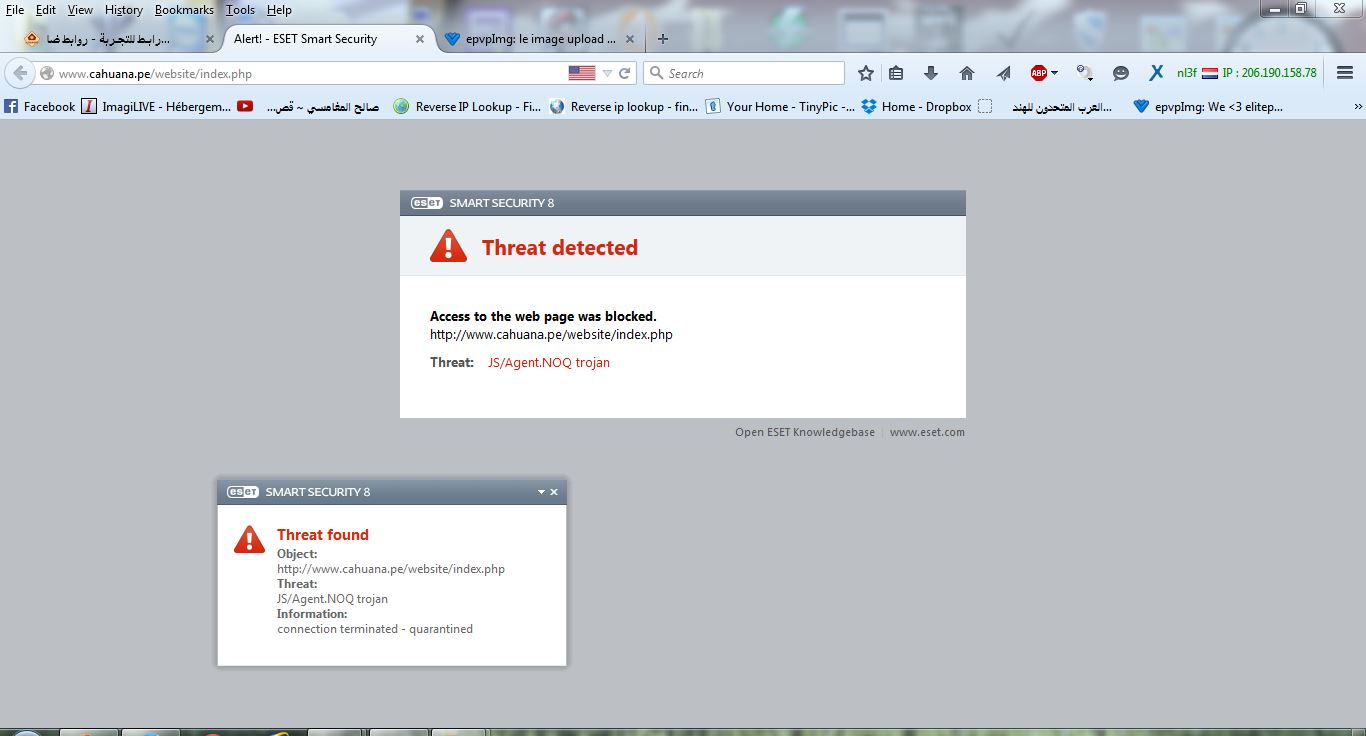Click Open ESET Knowledgebase link
The width and height of the screenshot is (1366, 736).
click(805, 432)
